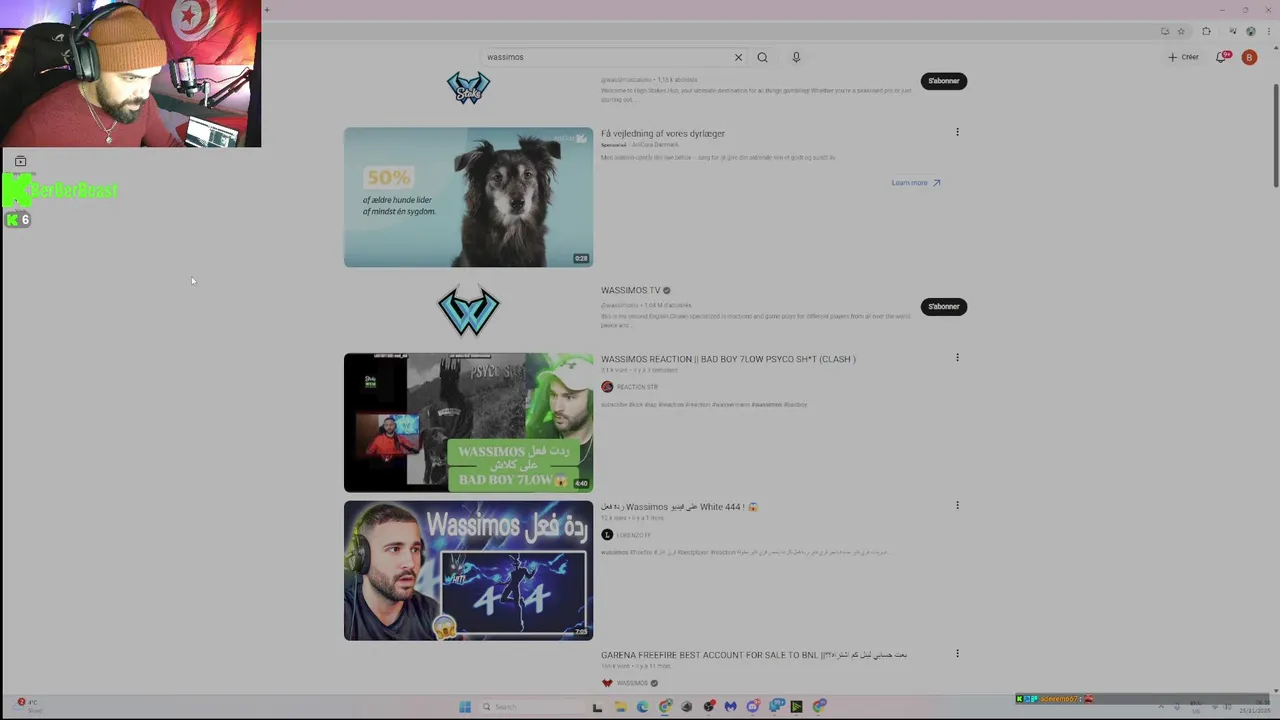
Task: Click the Créer button
Action: (1183, 57)
